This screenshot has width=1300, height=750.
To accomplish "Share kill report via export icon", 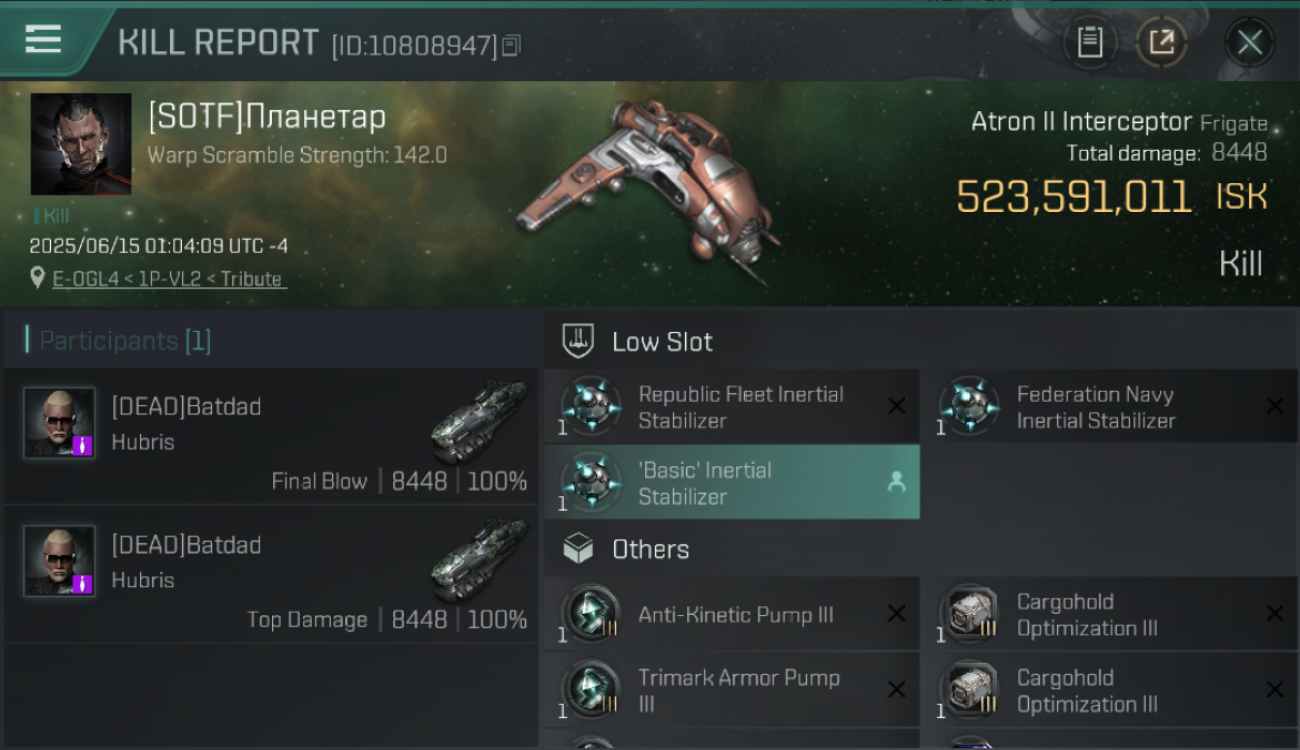I will pyautogui.click(x=1162, y=42).
